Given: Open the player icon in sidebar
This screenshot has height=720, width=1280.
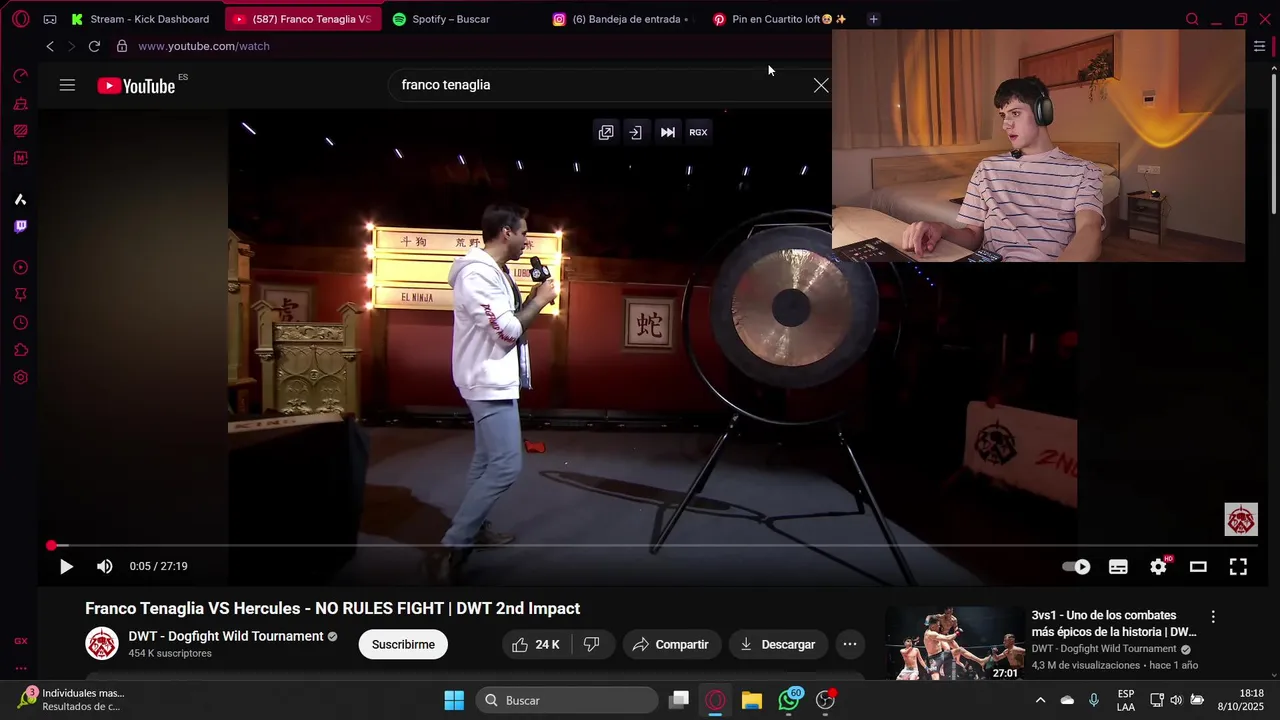Looking at the screenshot, I should click(x=20, y=268).
